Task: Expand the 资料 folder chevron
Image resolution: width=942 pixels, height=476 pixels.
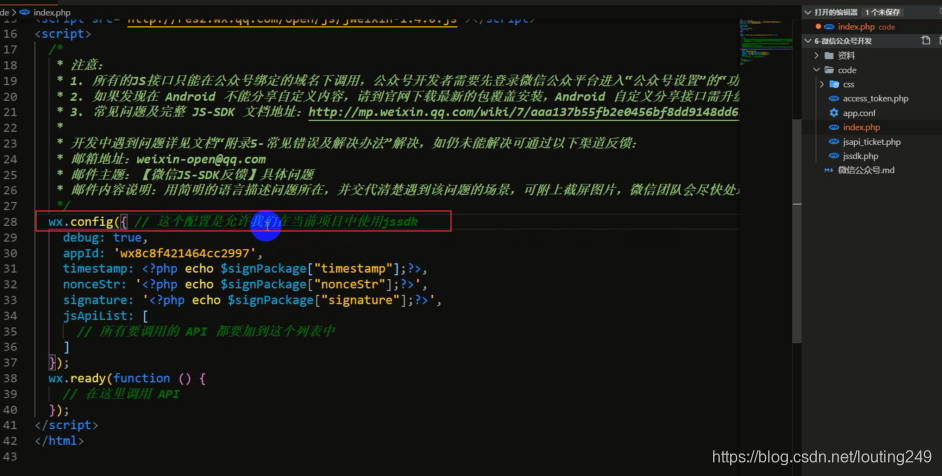Action: (816, 55)
